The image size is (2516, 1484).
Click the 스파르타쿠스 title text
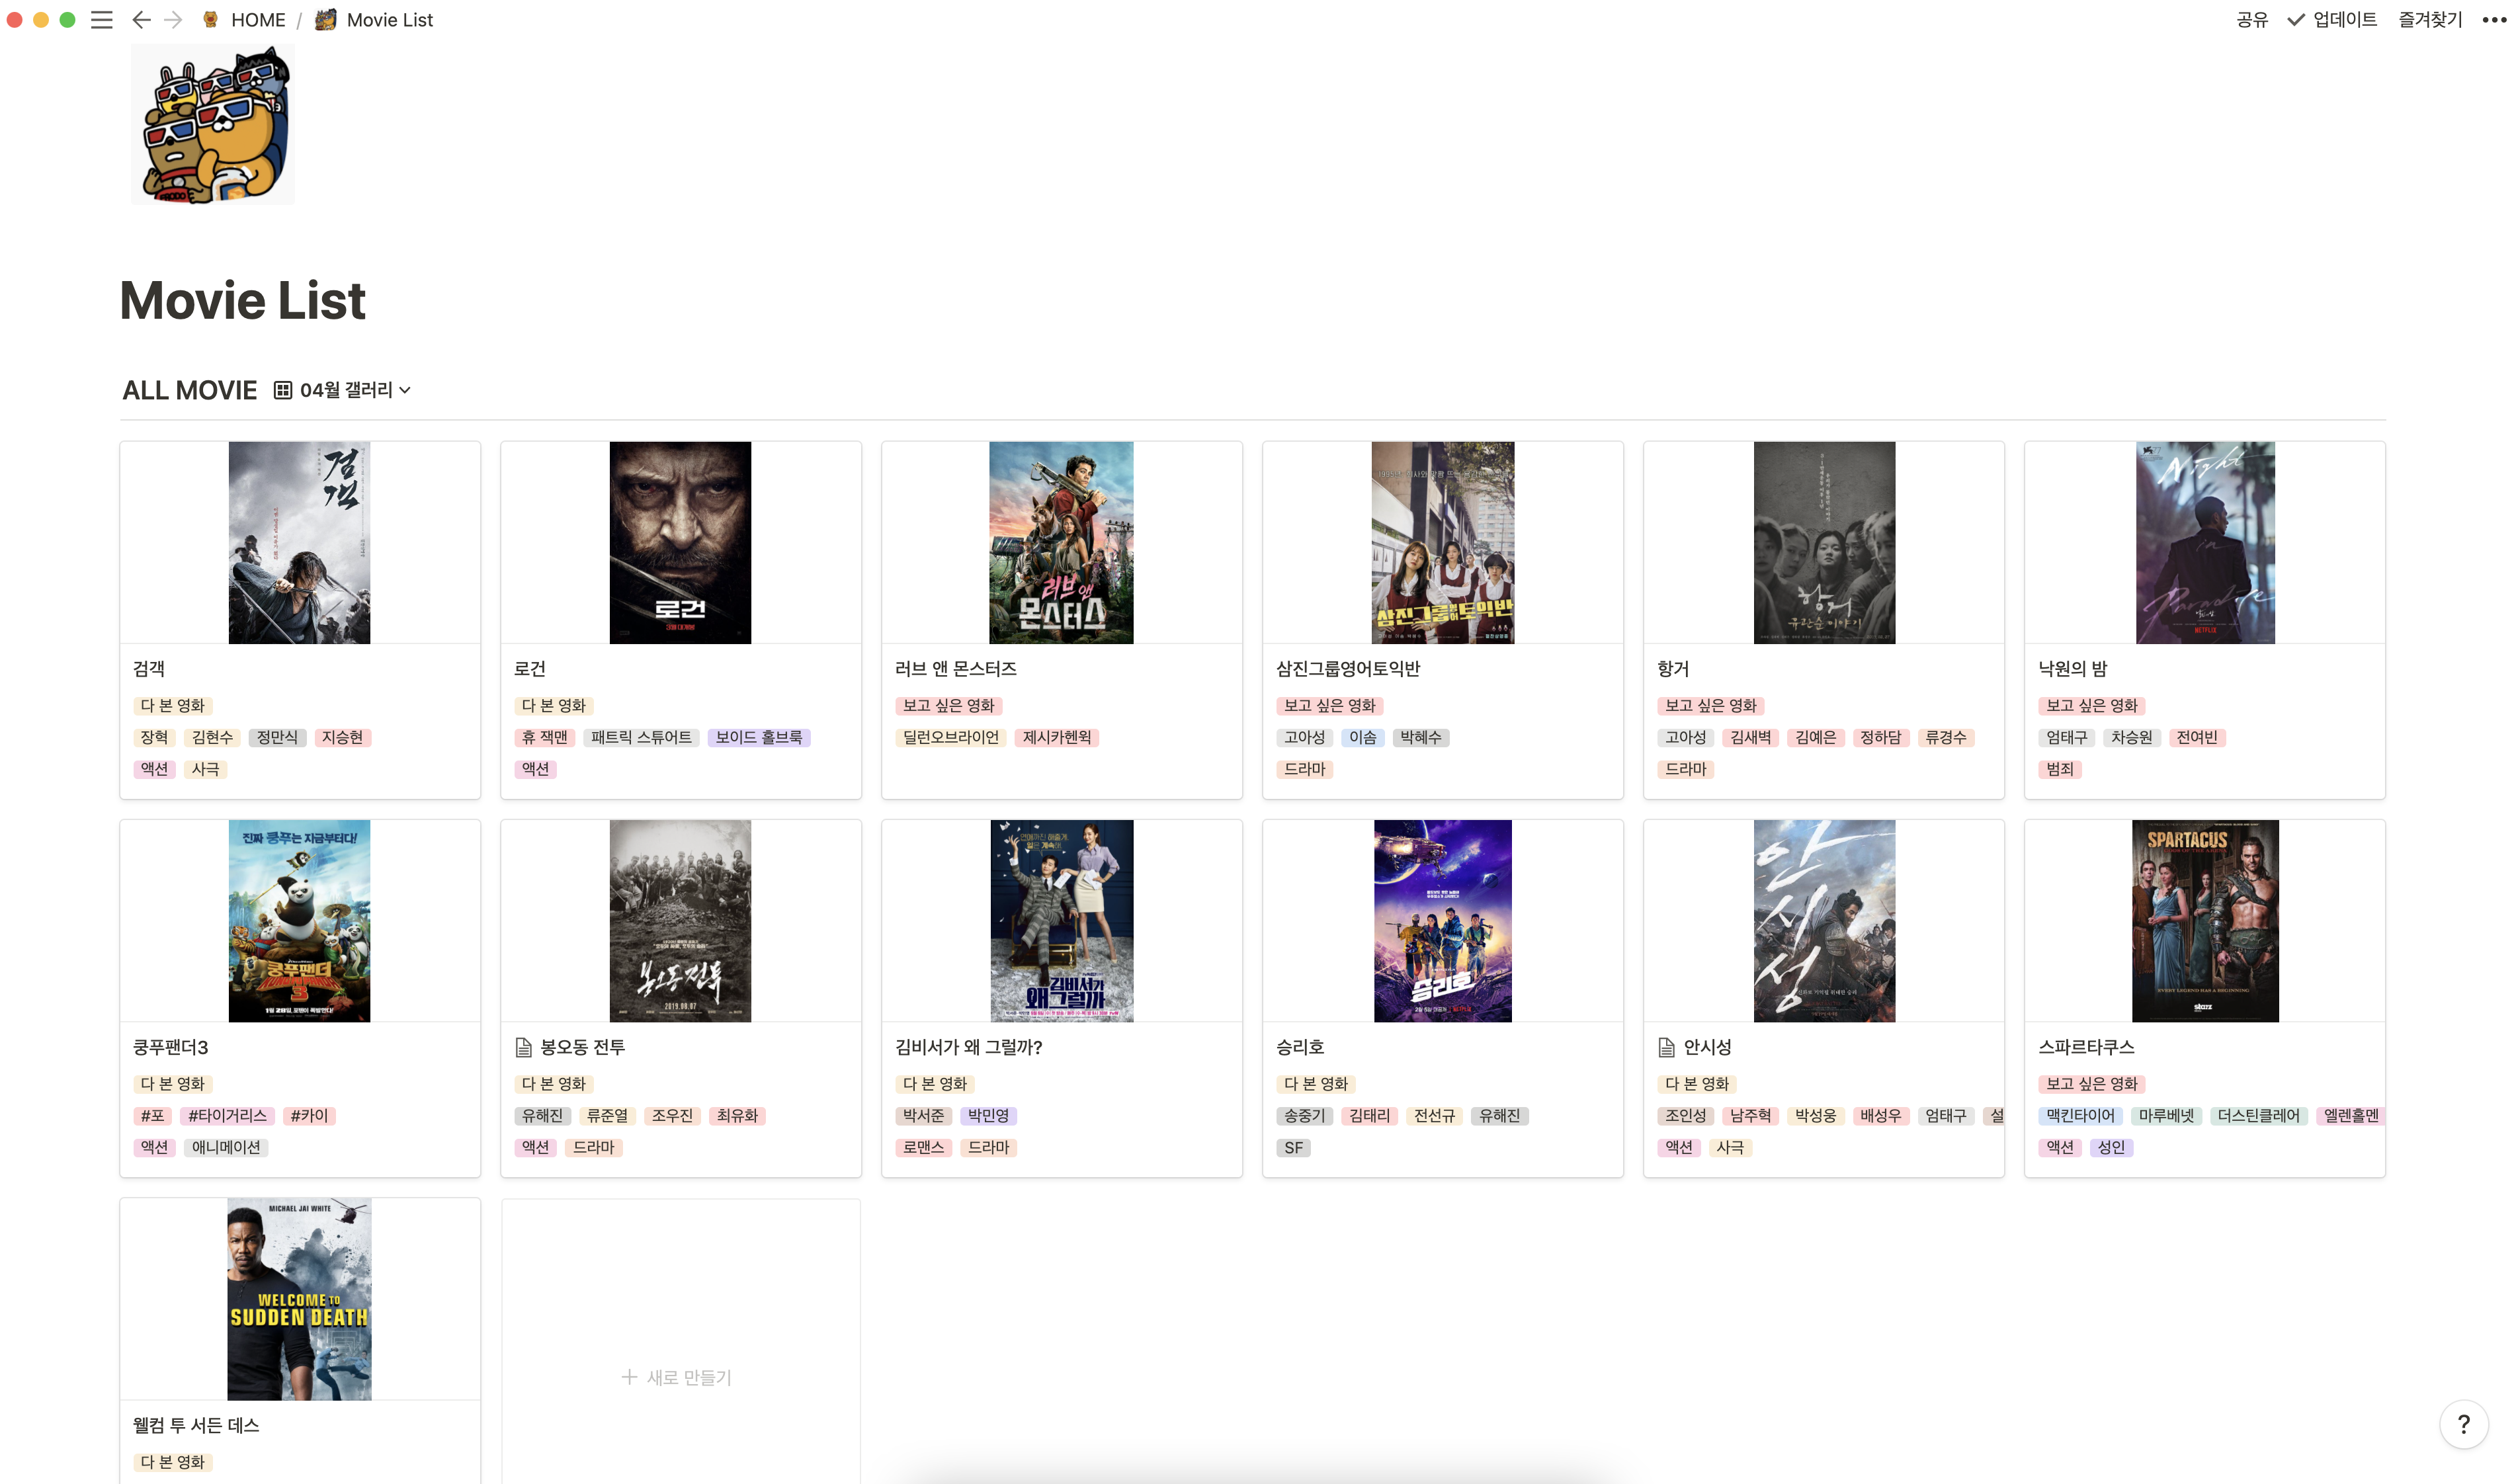[x=2086, y=1047]
